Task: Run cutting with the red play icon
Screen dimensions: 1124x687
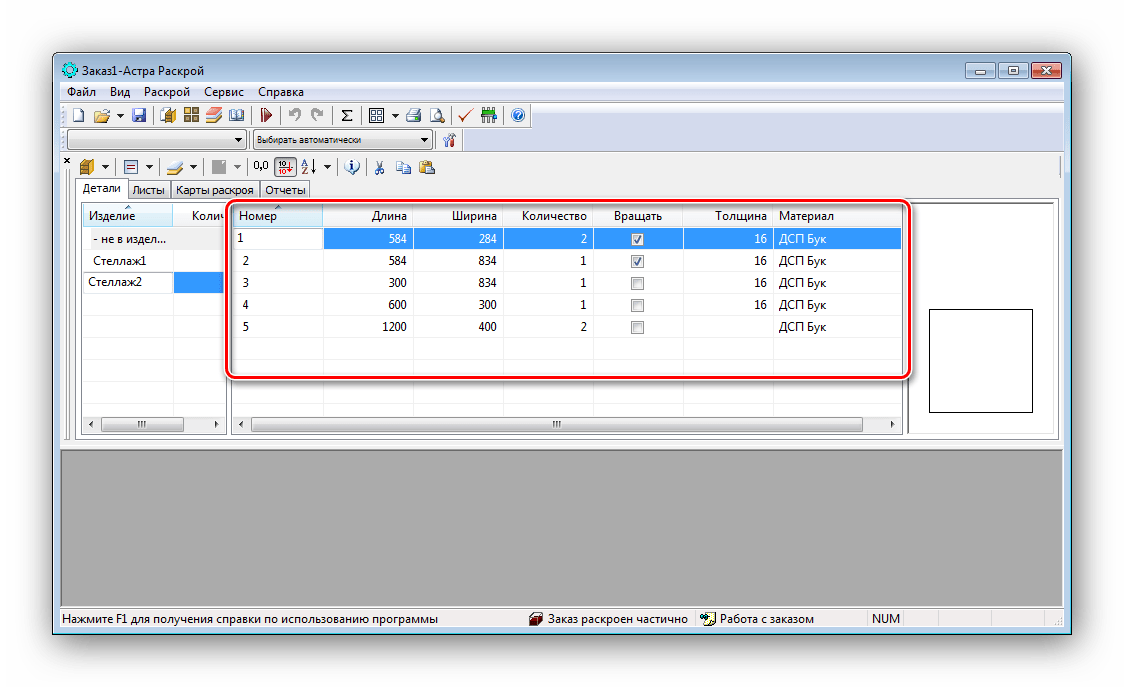Action: [267, 115]
